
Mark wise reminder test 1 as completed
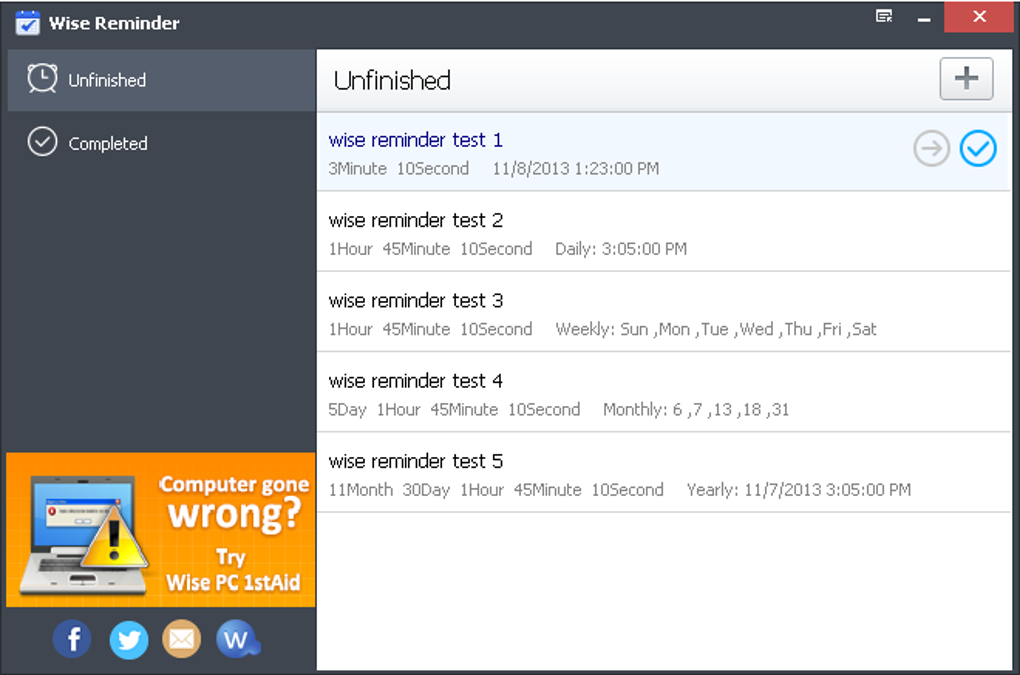click(978, 149)
